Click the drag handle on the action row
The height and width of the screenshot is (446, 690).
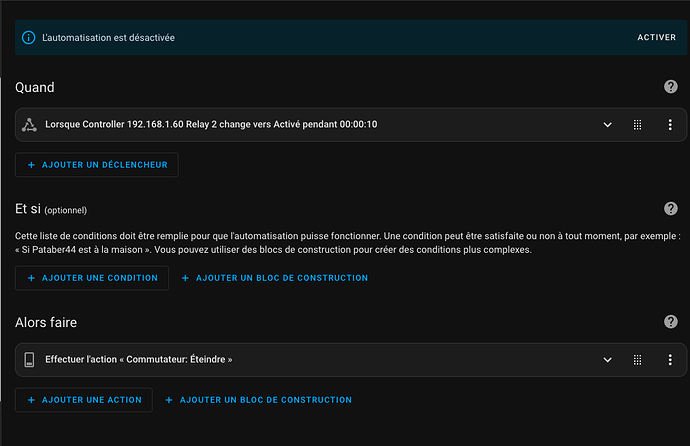(x=637, y=359)
